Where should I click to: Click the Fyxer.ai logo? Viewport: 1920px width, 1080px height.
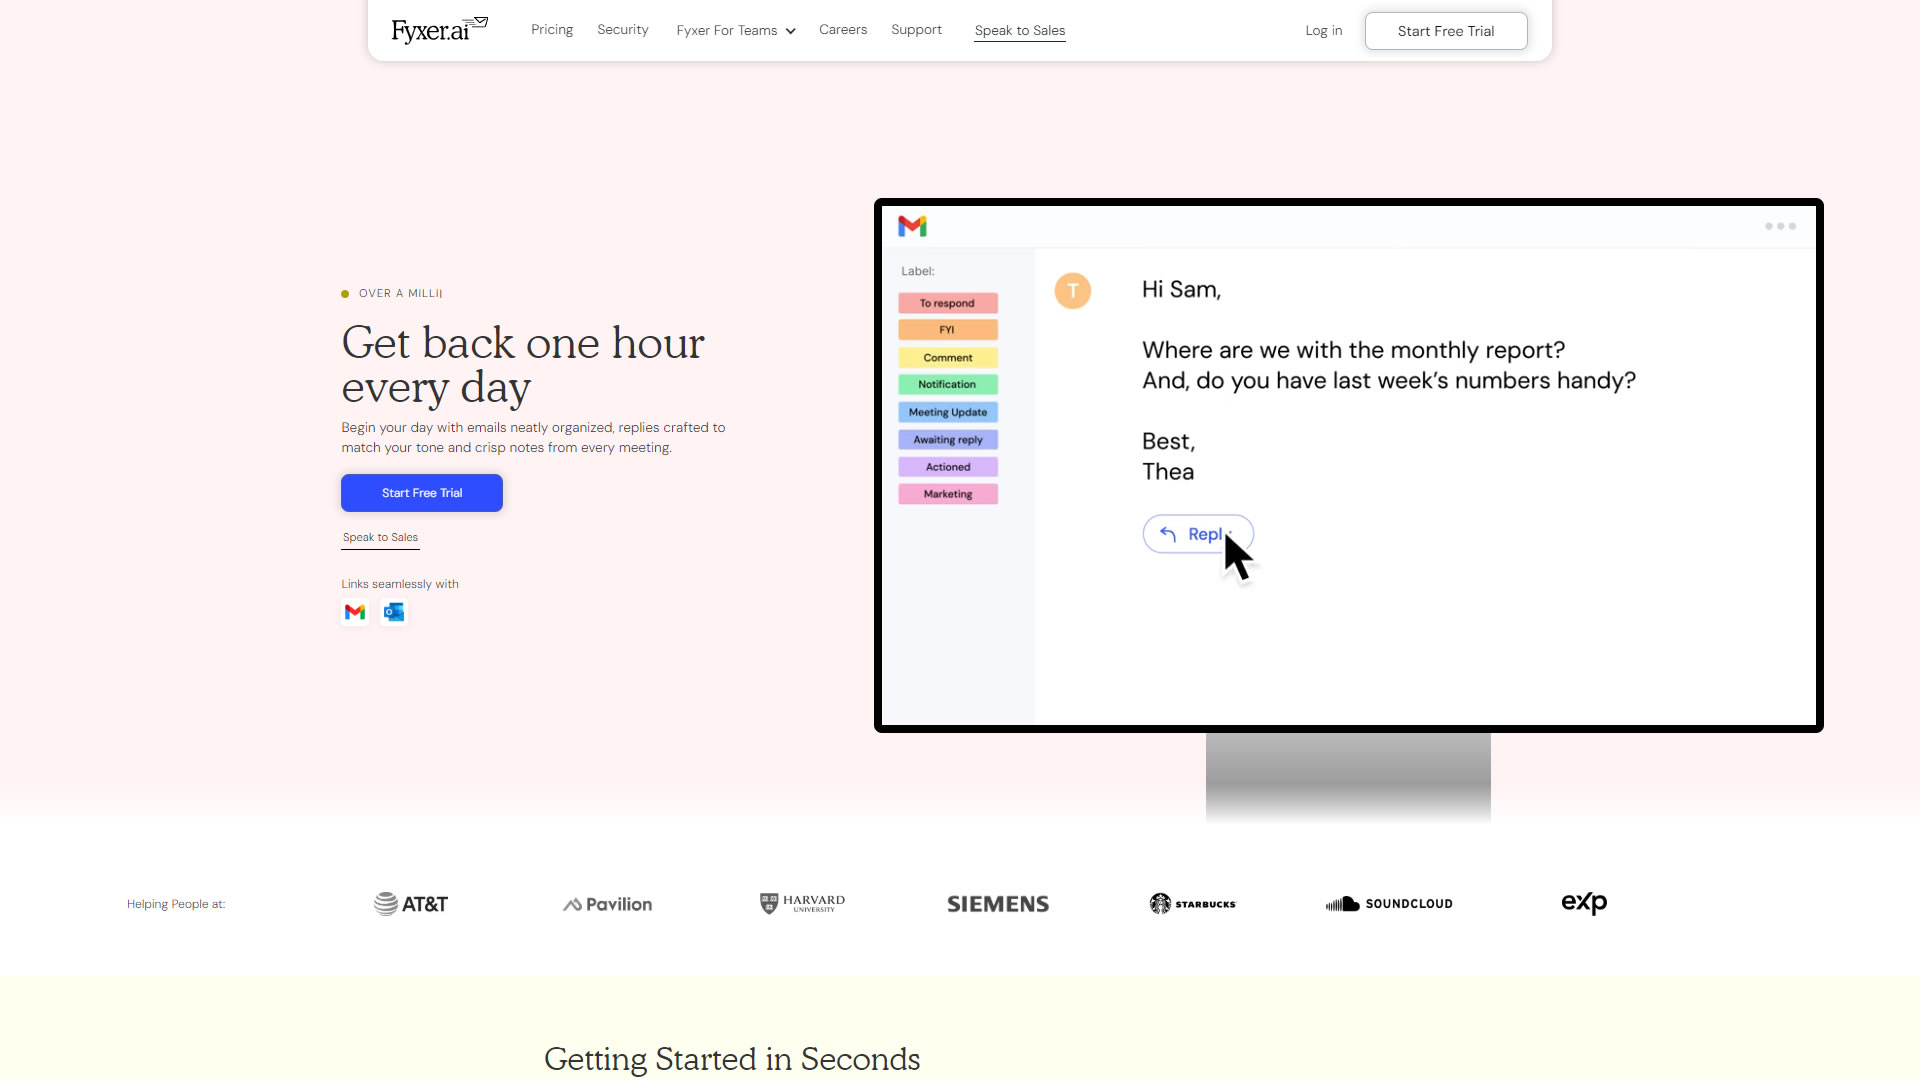(438, 30)
